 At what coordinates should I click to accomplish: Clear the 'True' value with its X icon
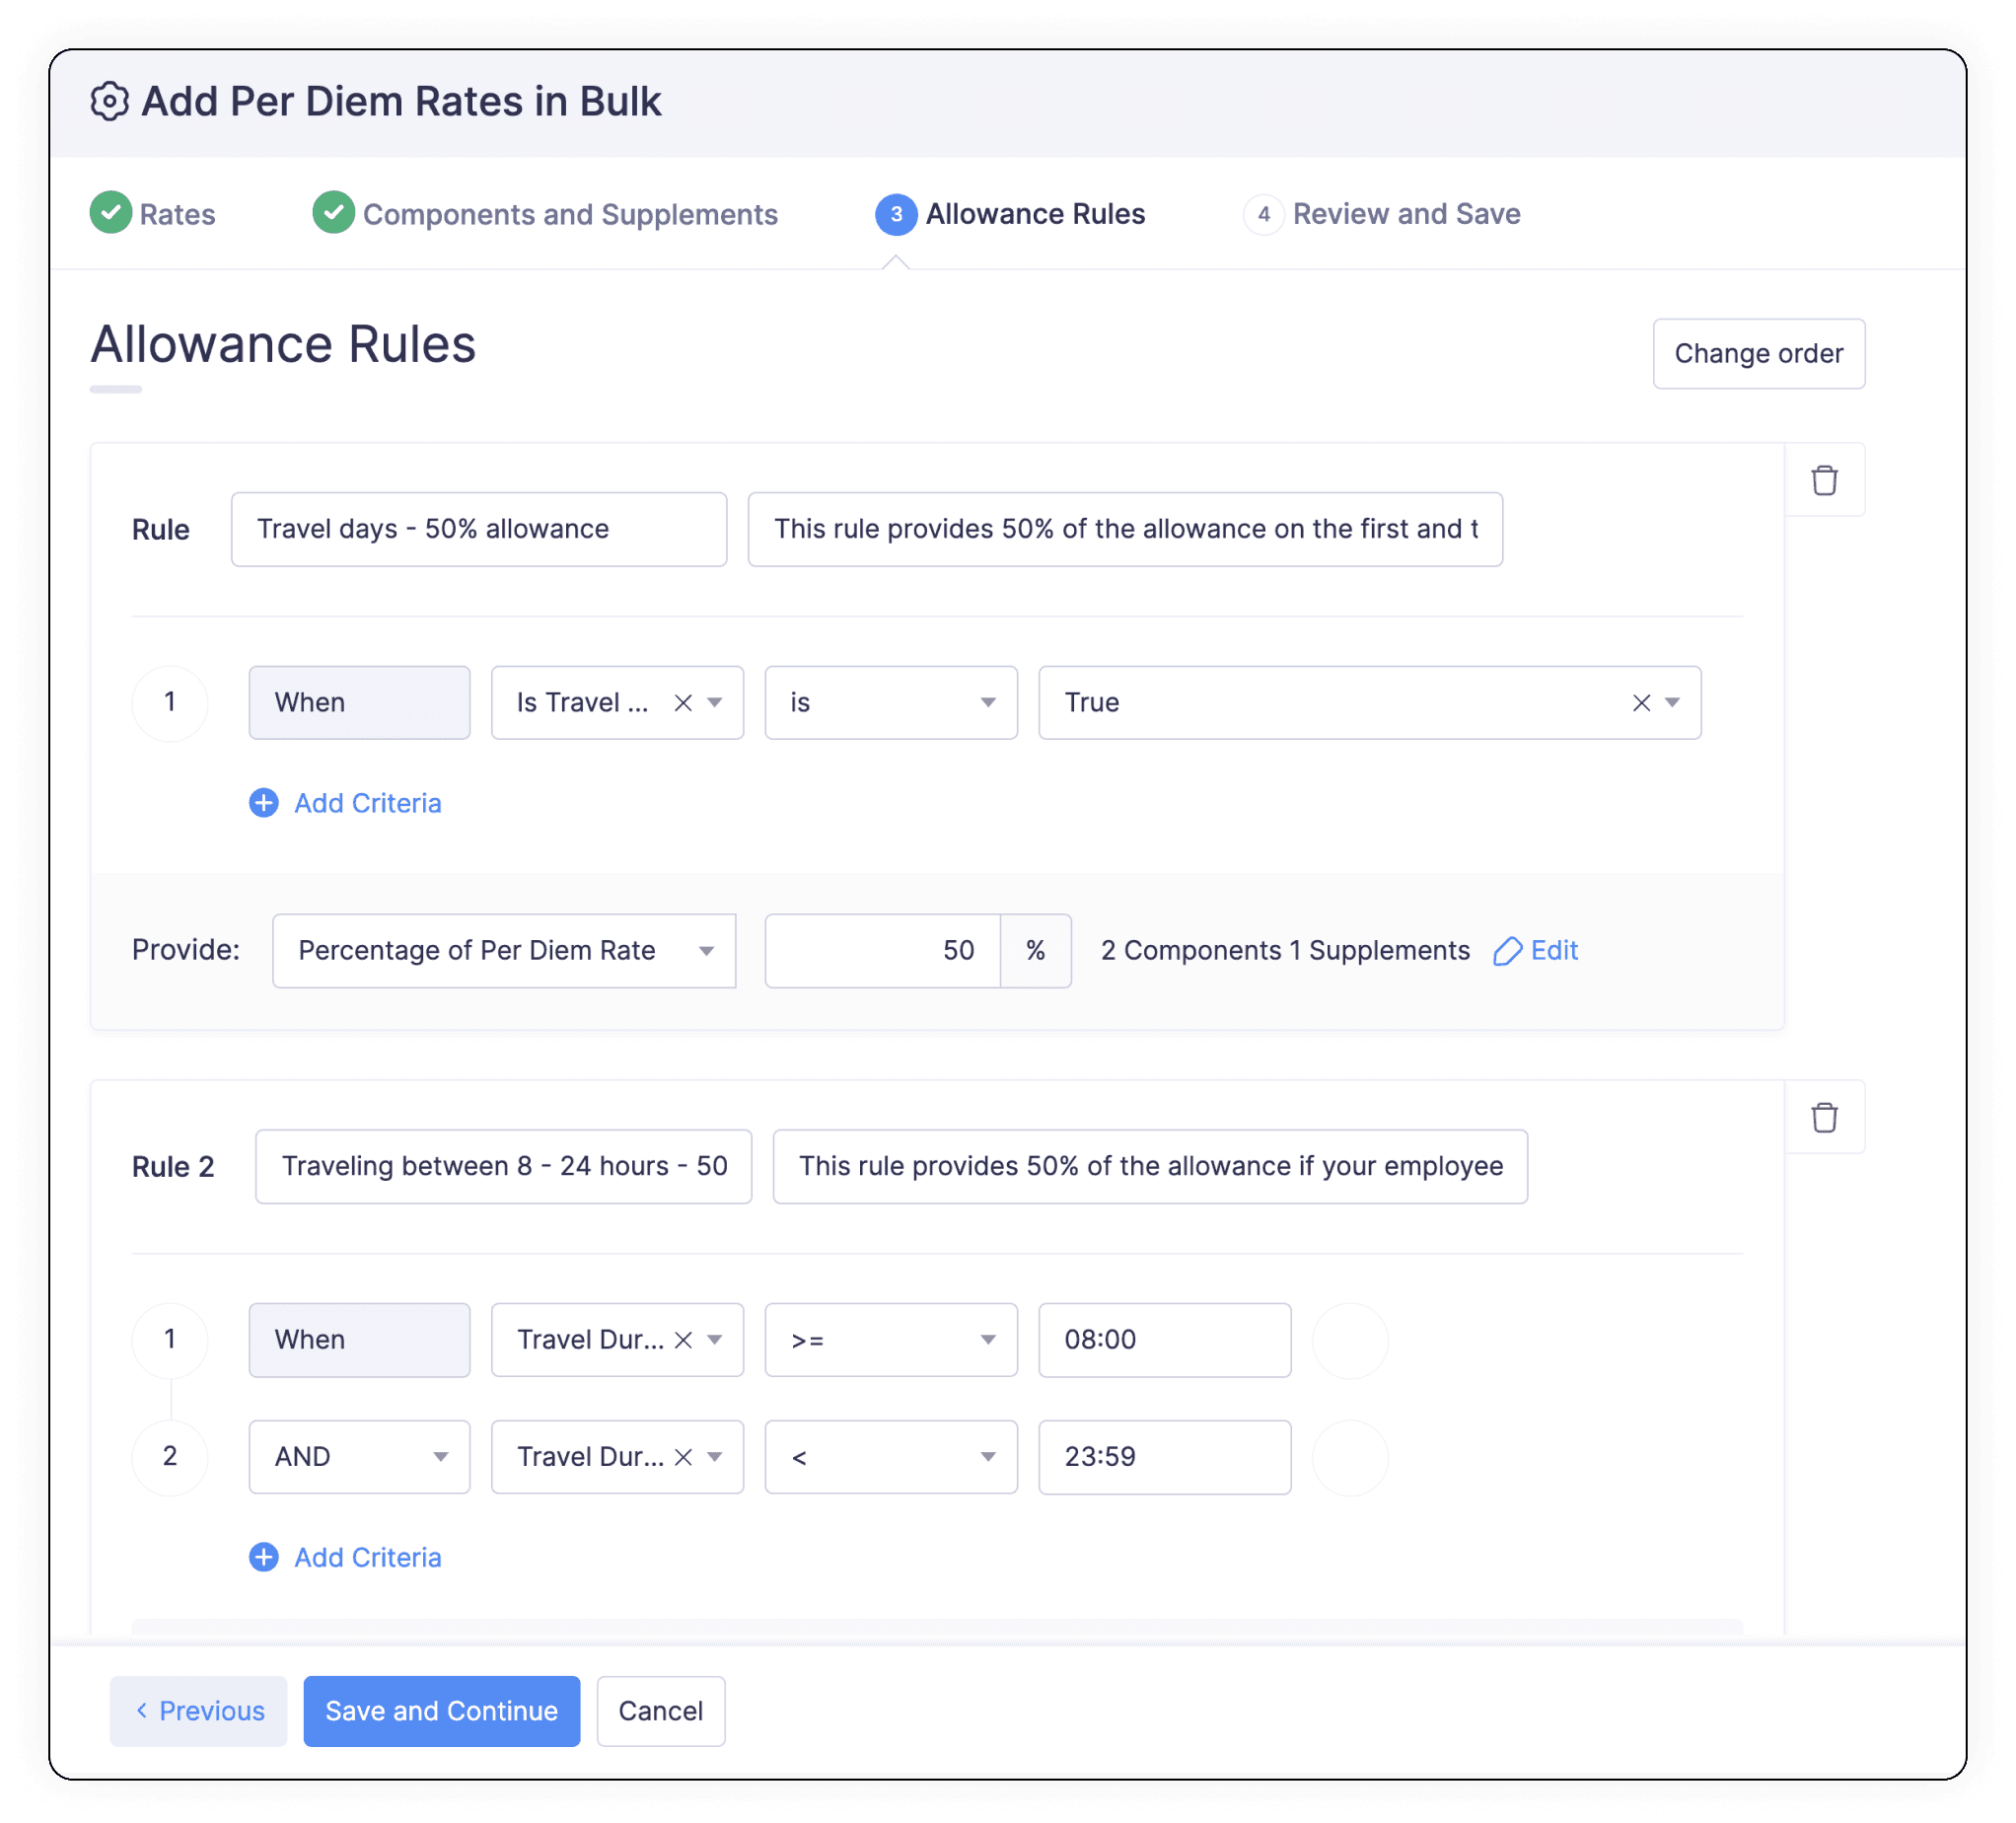pyautogui.click(x=1641, y=703)
